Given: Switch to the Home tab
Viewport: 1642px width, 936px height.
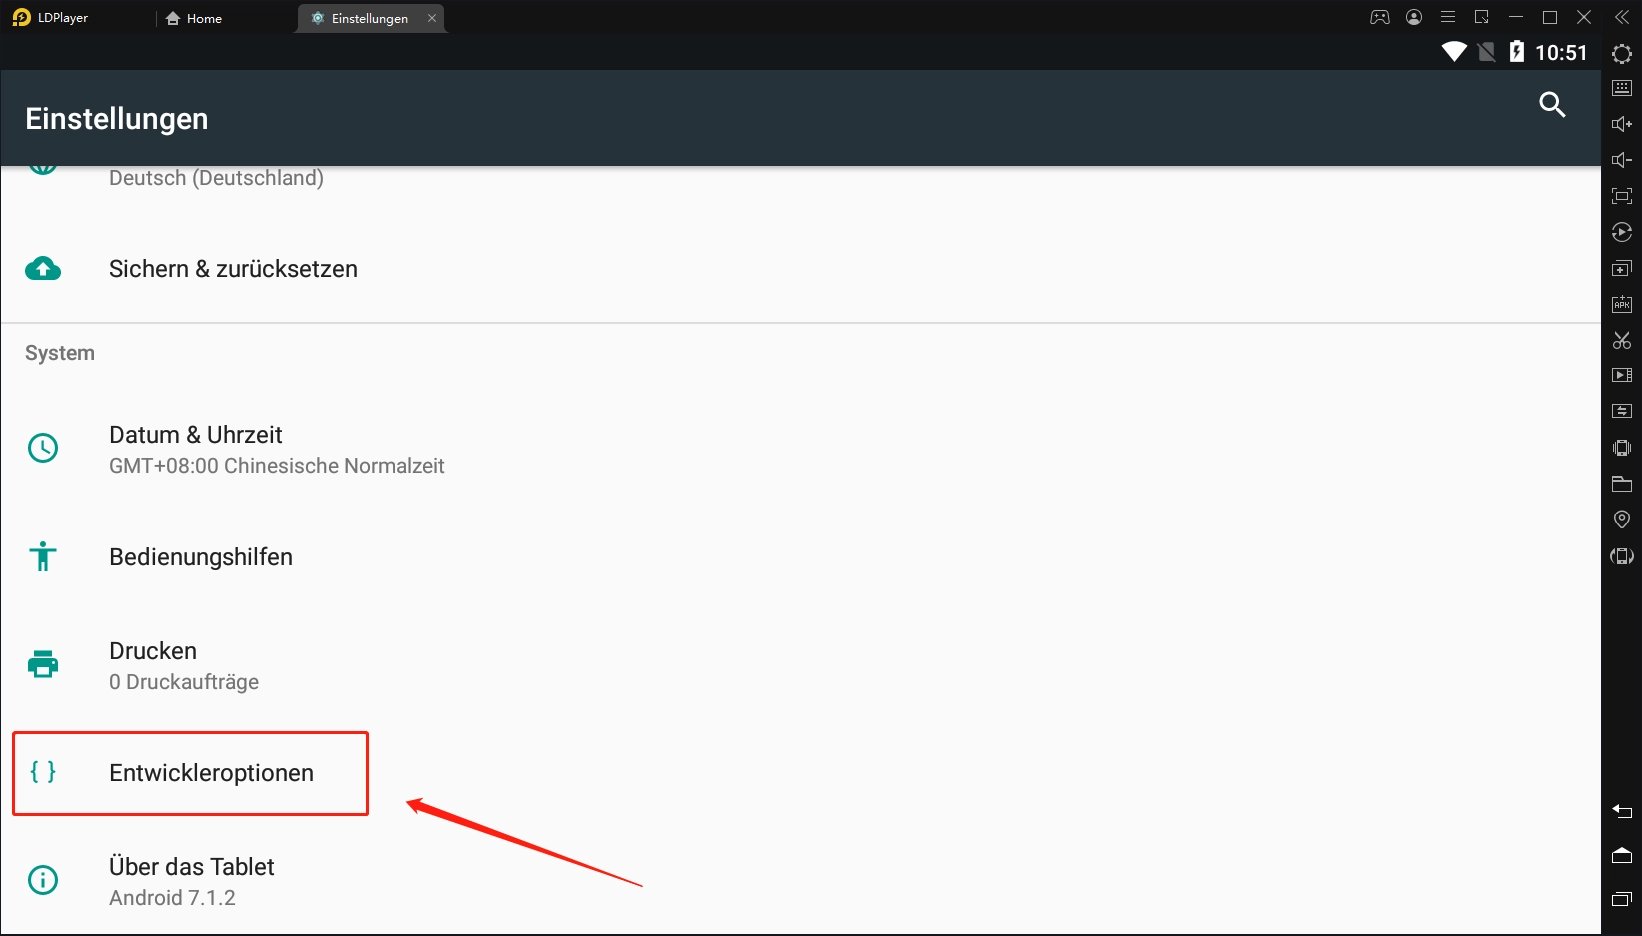Looking at the screenshot, I should point(194,18).
